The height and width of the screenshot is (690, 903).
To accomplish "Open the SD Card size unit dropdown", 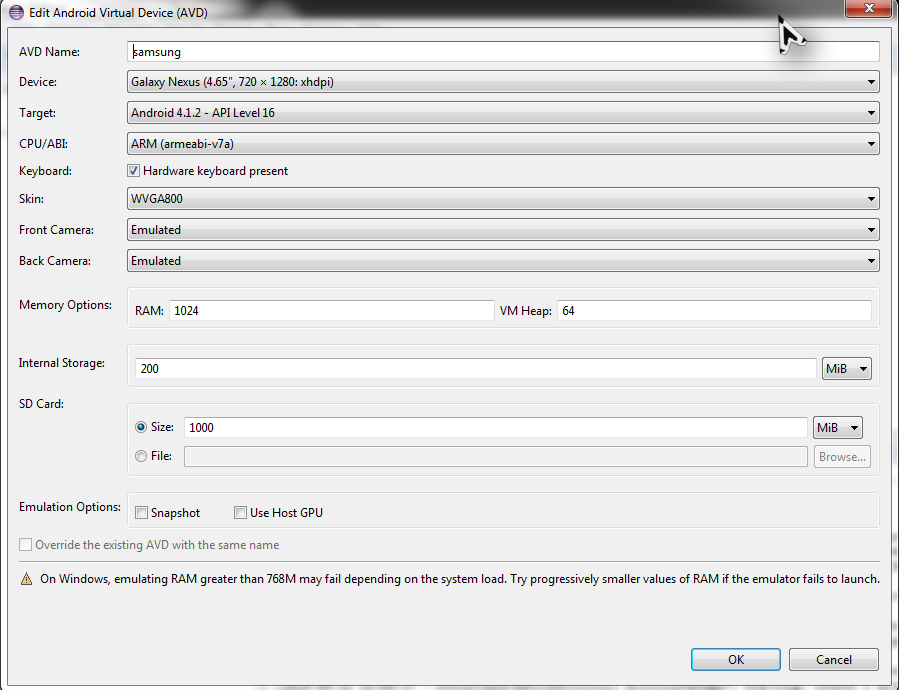I will click(x=837, y=427).
